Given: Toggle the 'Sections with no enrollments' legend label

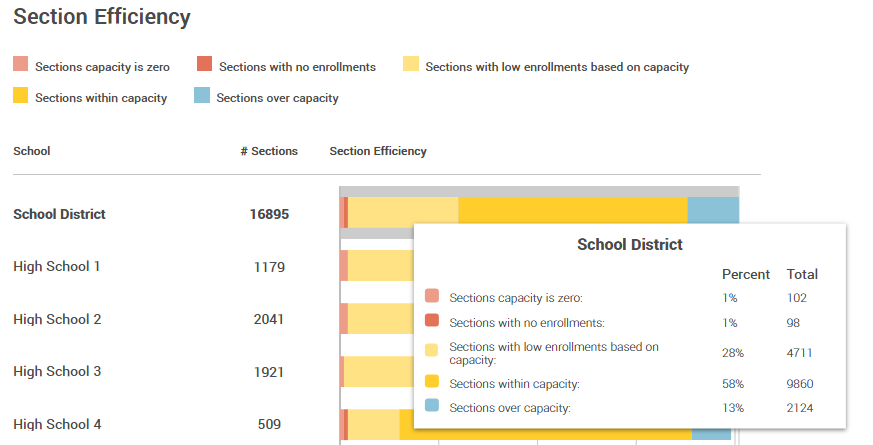Looking at the screenshot, I should coord(297,67).
